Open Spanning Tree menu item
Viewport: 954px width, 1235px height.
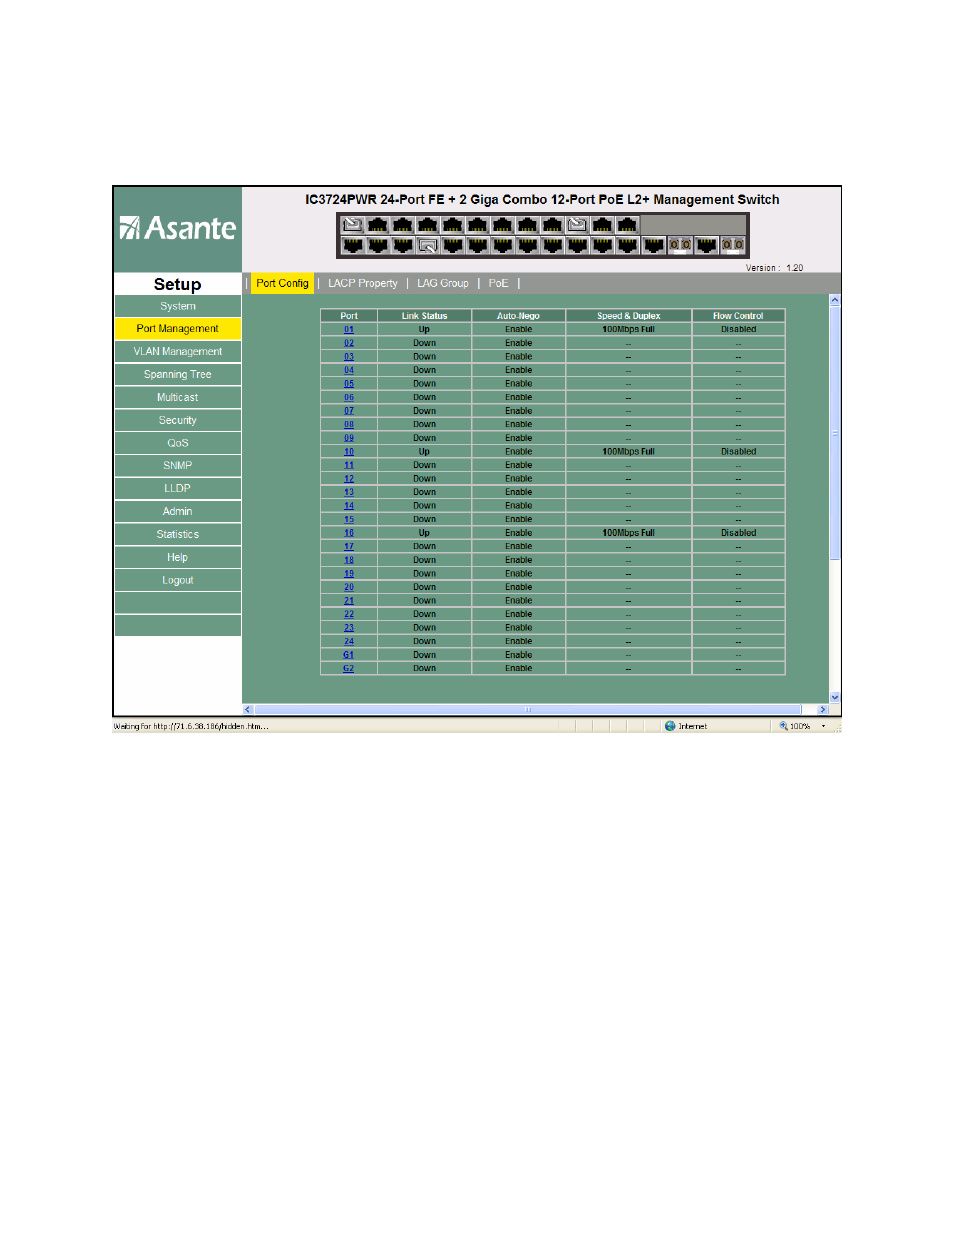tap(178, 374)
